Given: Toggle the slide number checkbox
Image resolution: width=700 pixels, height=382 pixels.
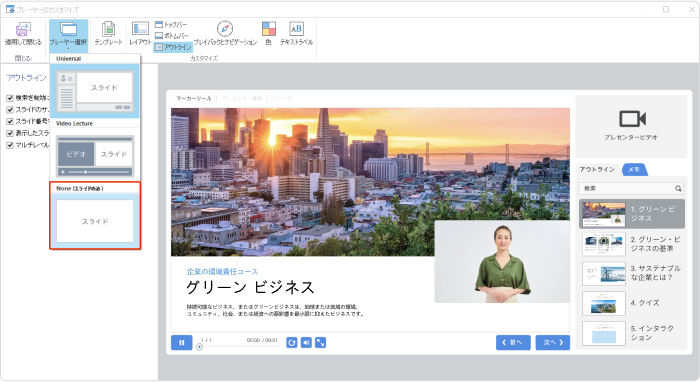Looking at the screenshot, I should (x=10, y=121).
